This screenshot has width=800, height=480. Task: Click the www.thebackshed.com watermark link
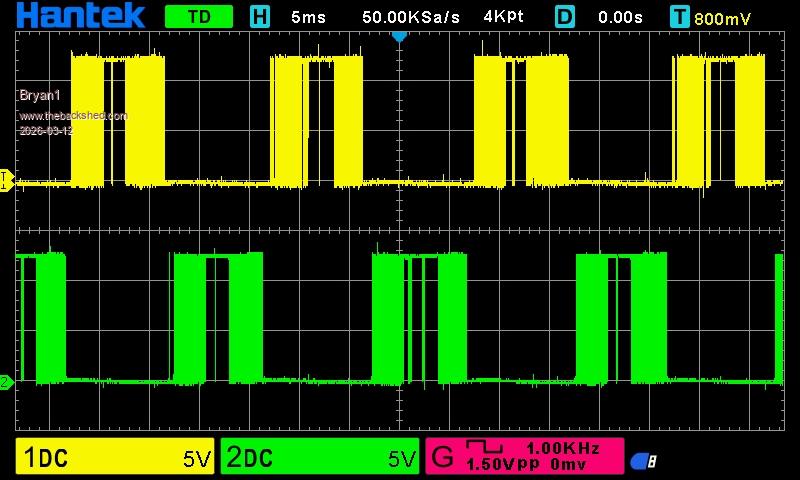pyautogui.click(x=74, y=116)
